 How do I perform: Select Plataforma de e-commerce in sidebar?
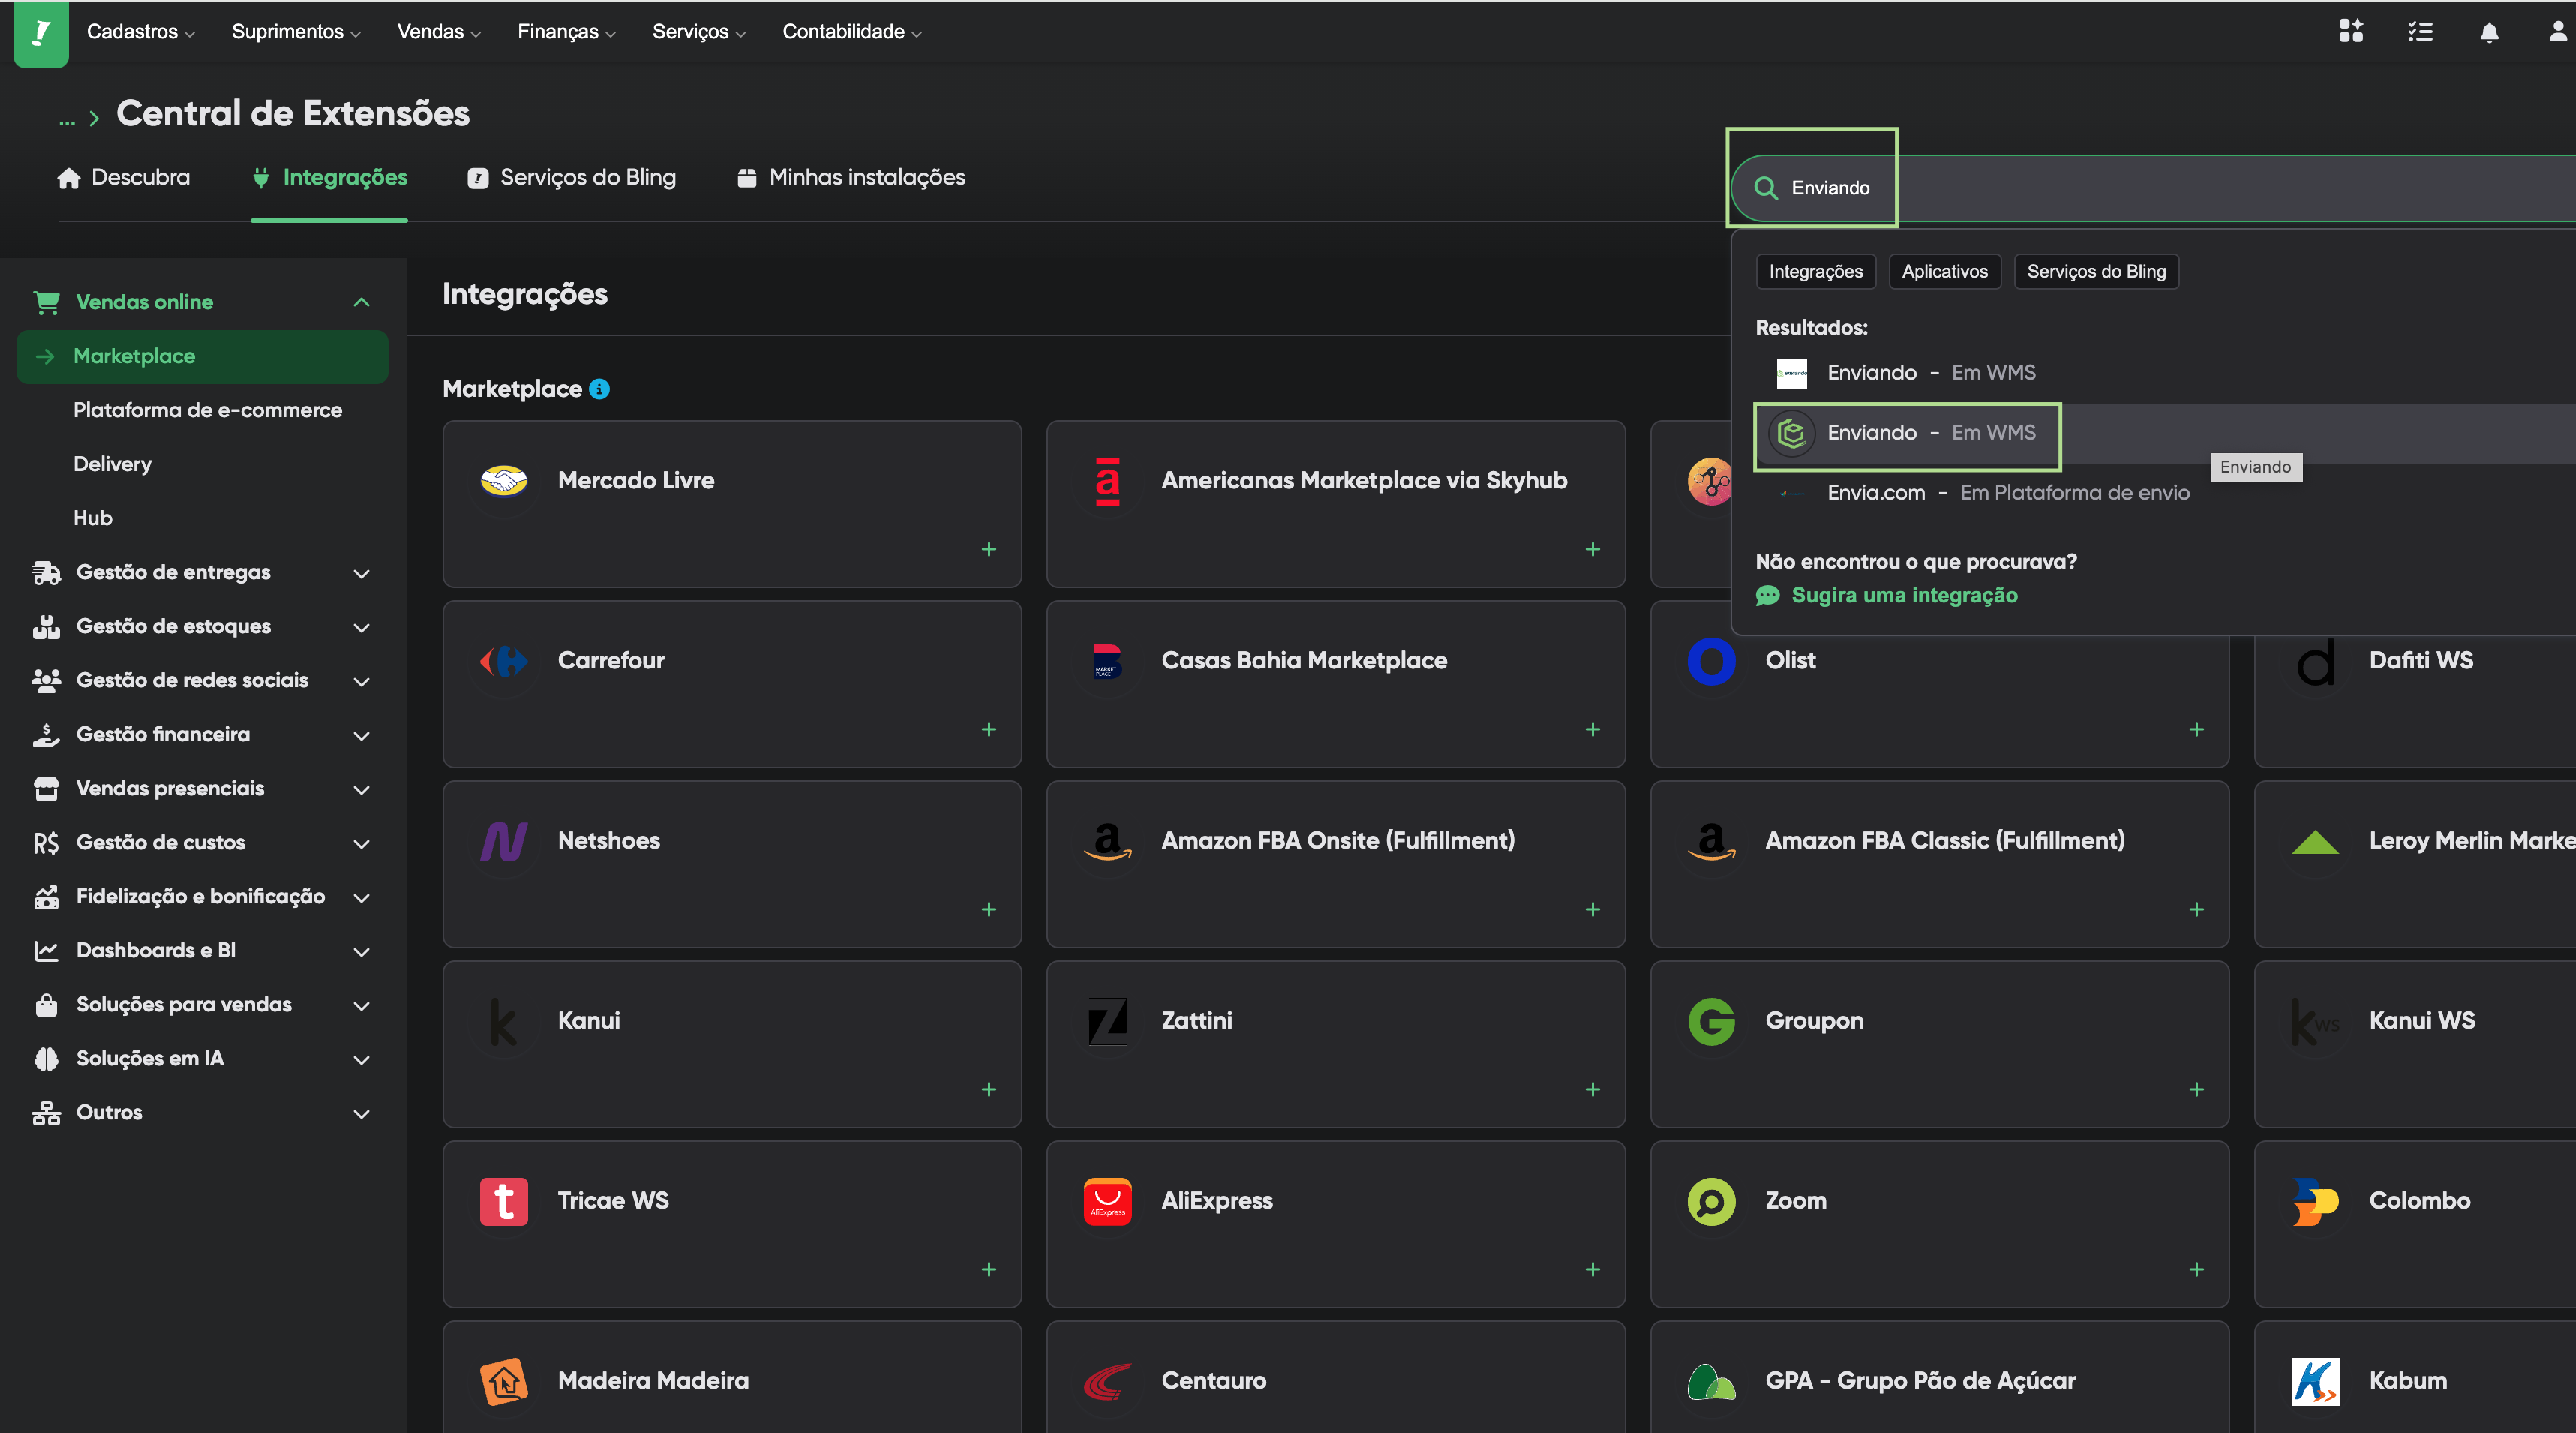click(207, 410)
